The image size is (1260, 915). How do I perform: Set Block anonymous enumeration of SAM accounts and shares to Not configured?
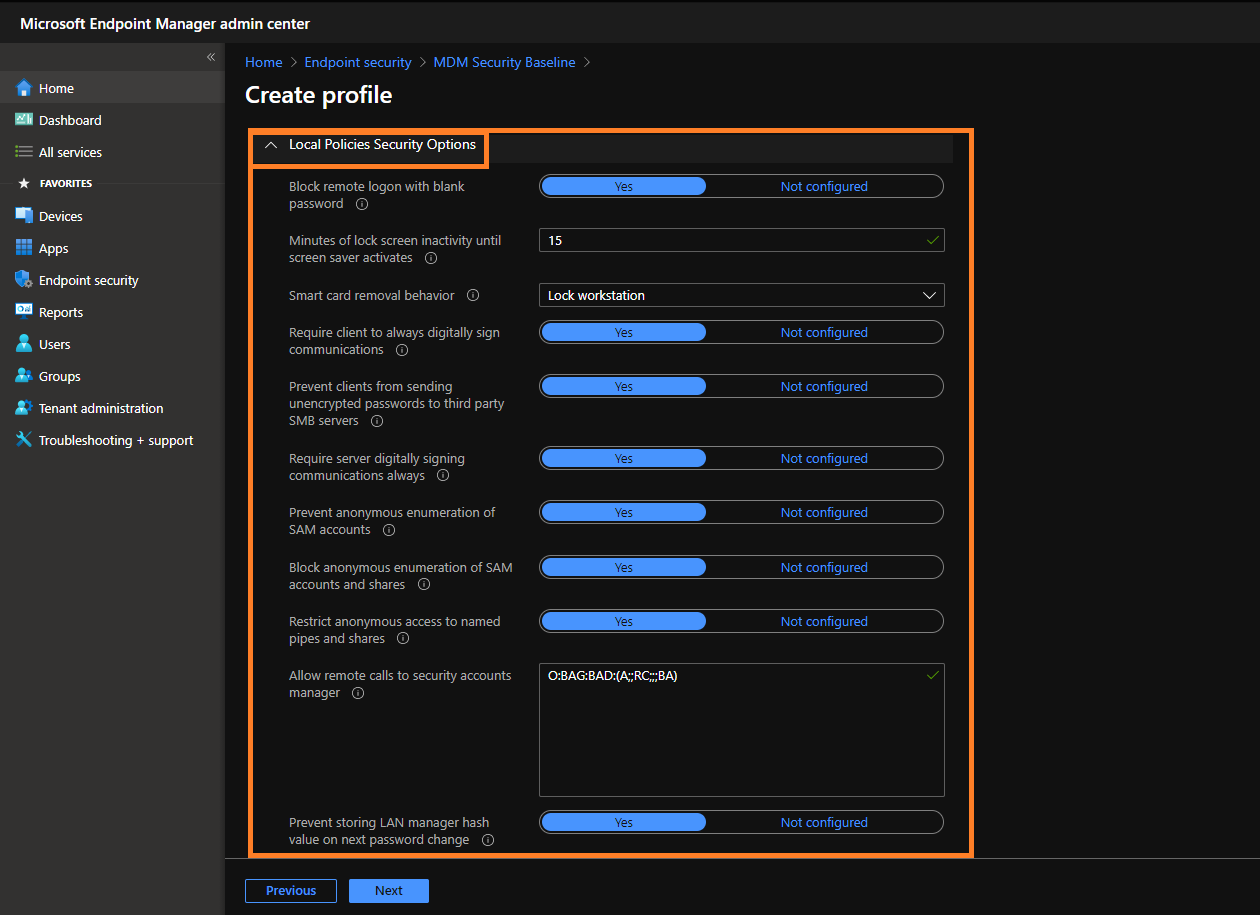[x=824, y=567]
